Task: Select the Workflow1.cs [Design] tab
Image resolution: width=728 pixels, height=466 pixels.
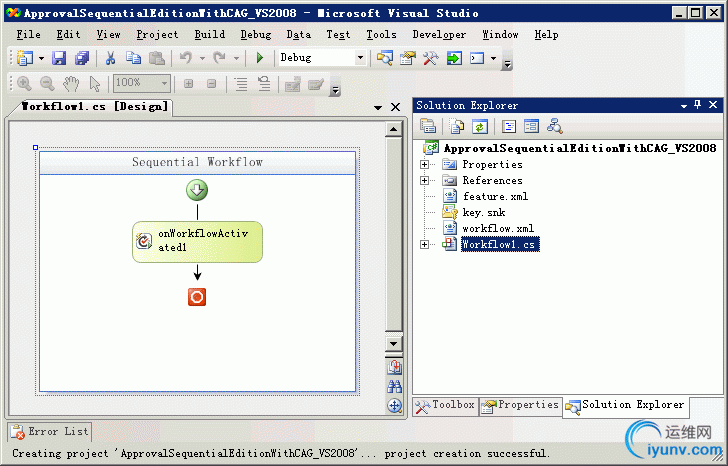Action: [95, 107]
